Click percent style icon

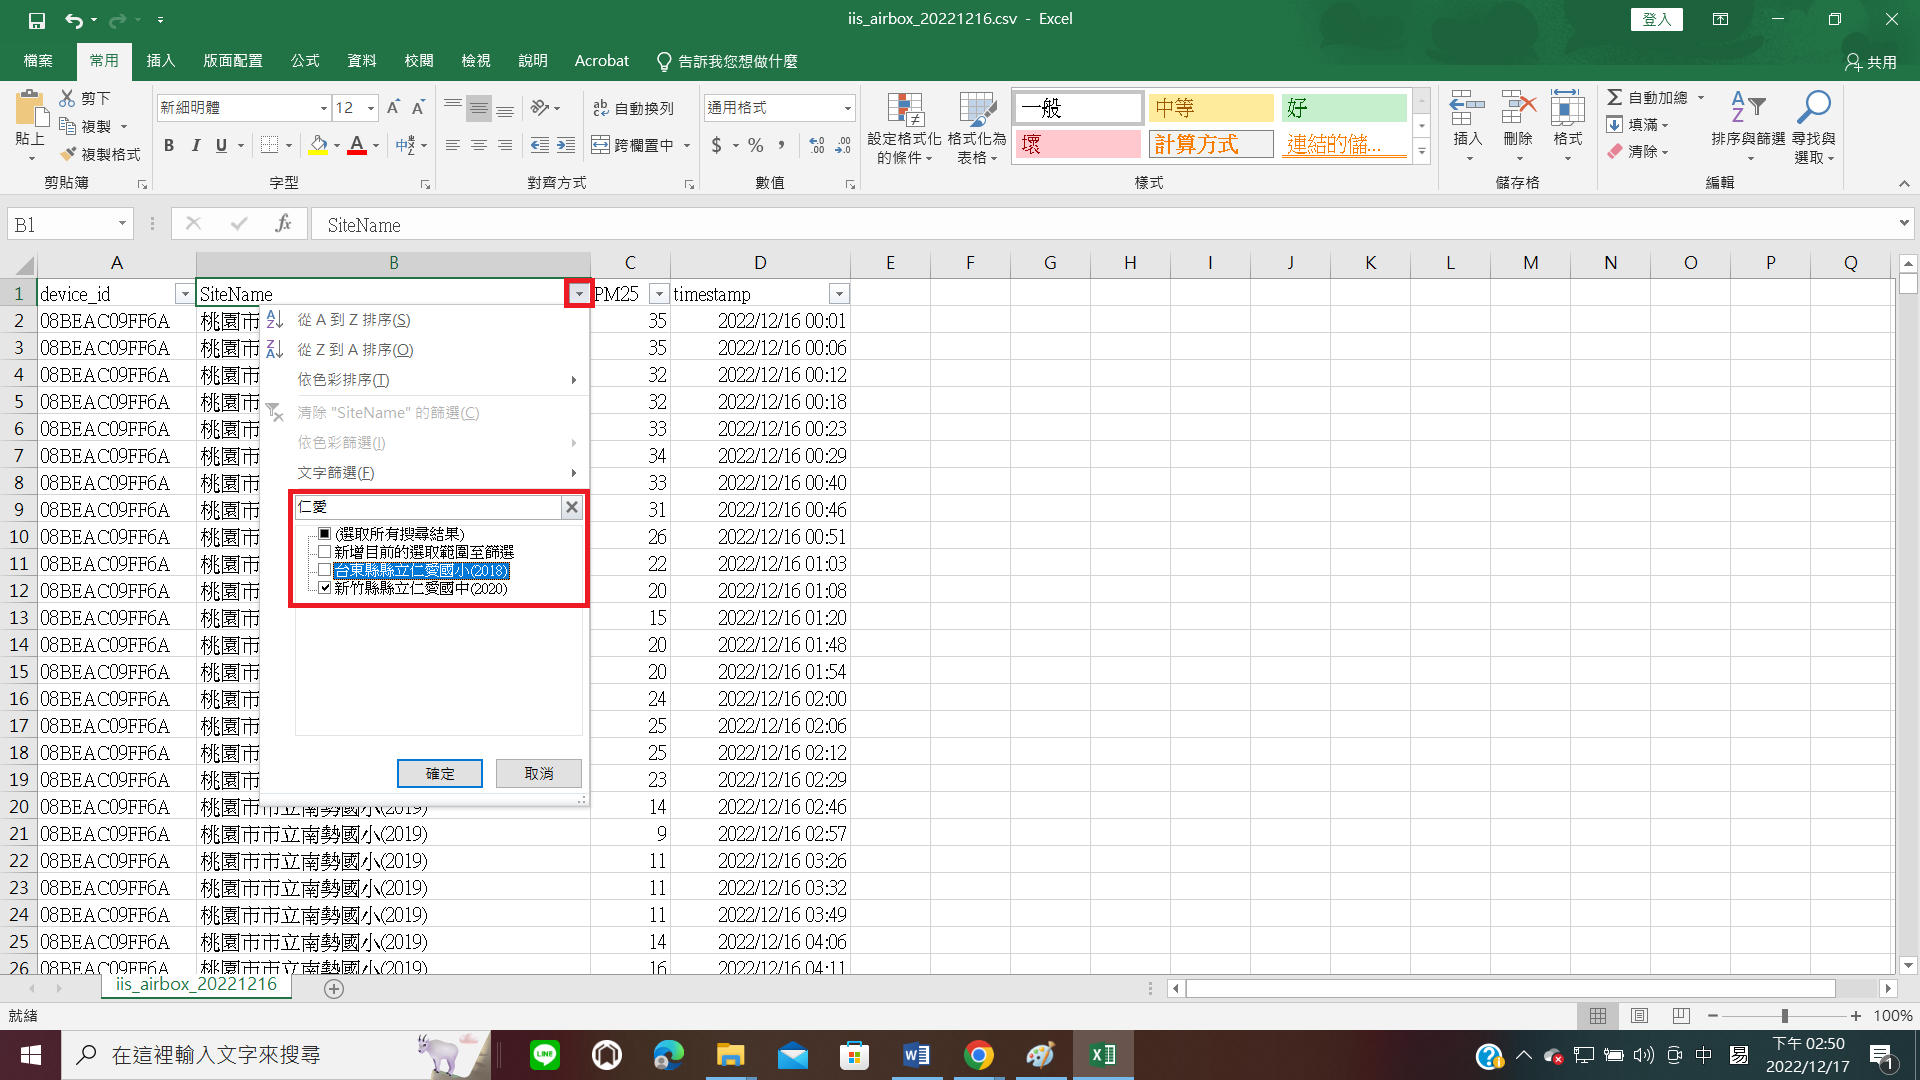click(755, 146)
